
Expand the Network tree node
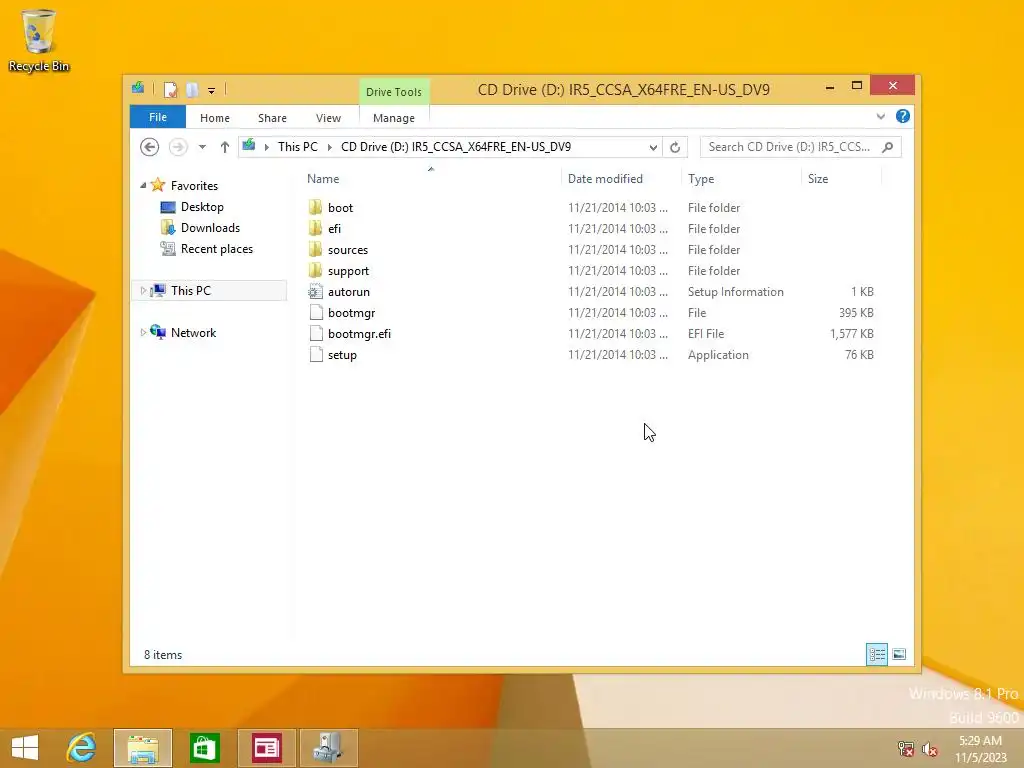click(143, 332)
